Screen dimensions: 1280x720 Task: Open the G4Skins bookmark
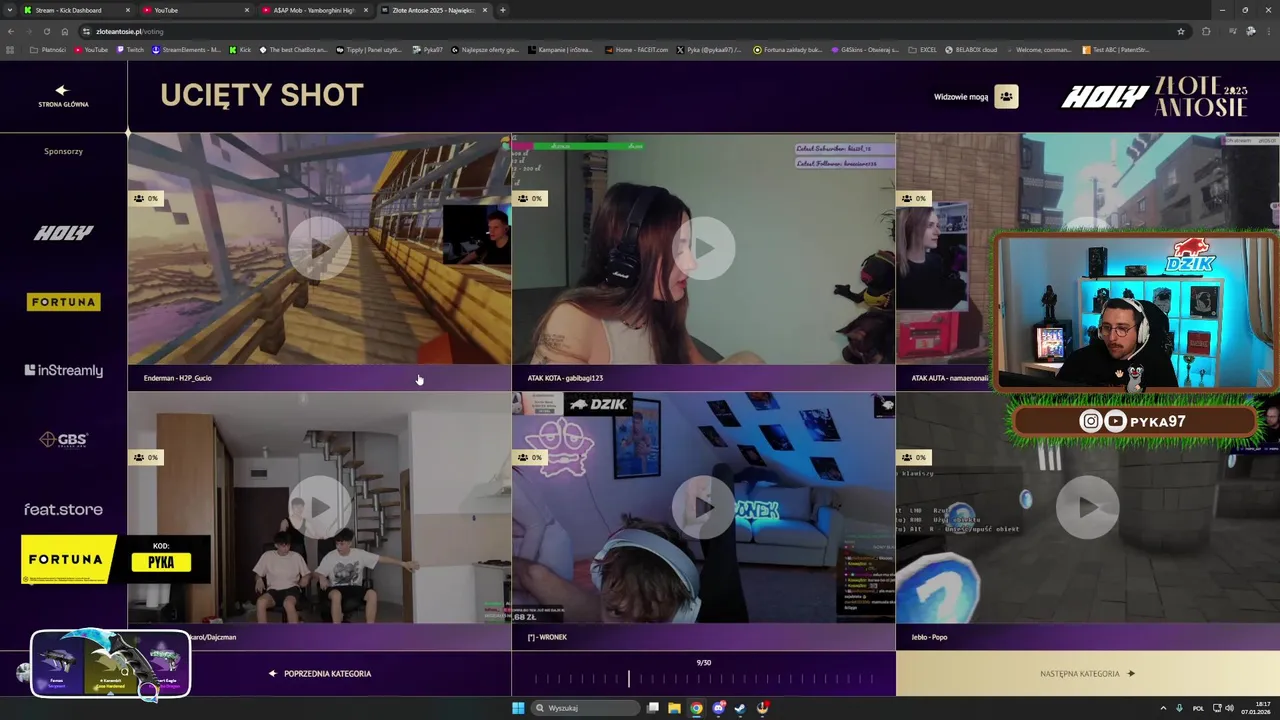tap(866, 49)
